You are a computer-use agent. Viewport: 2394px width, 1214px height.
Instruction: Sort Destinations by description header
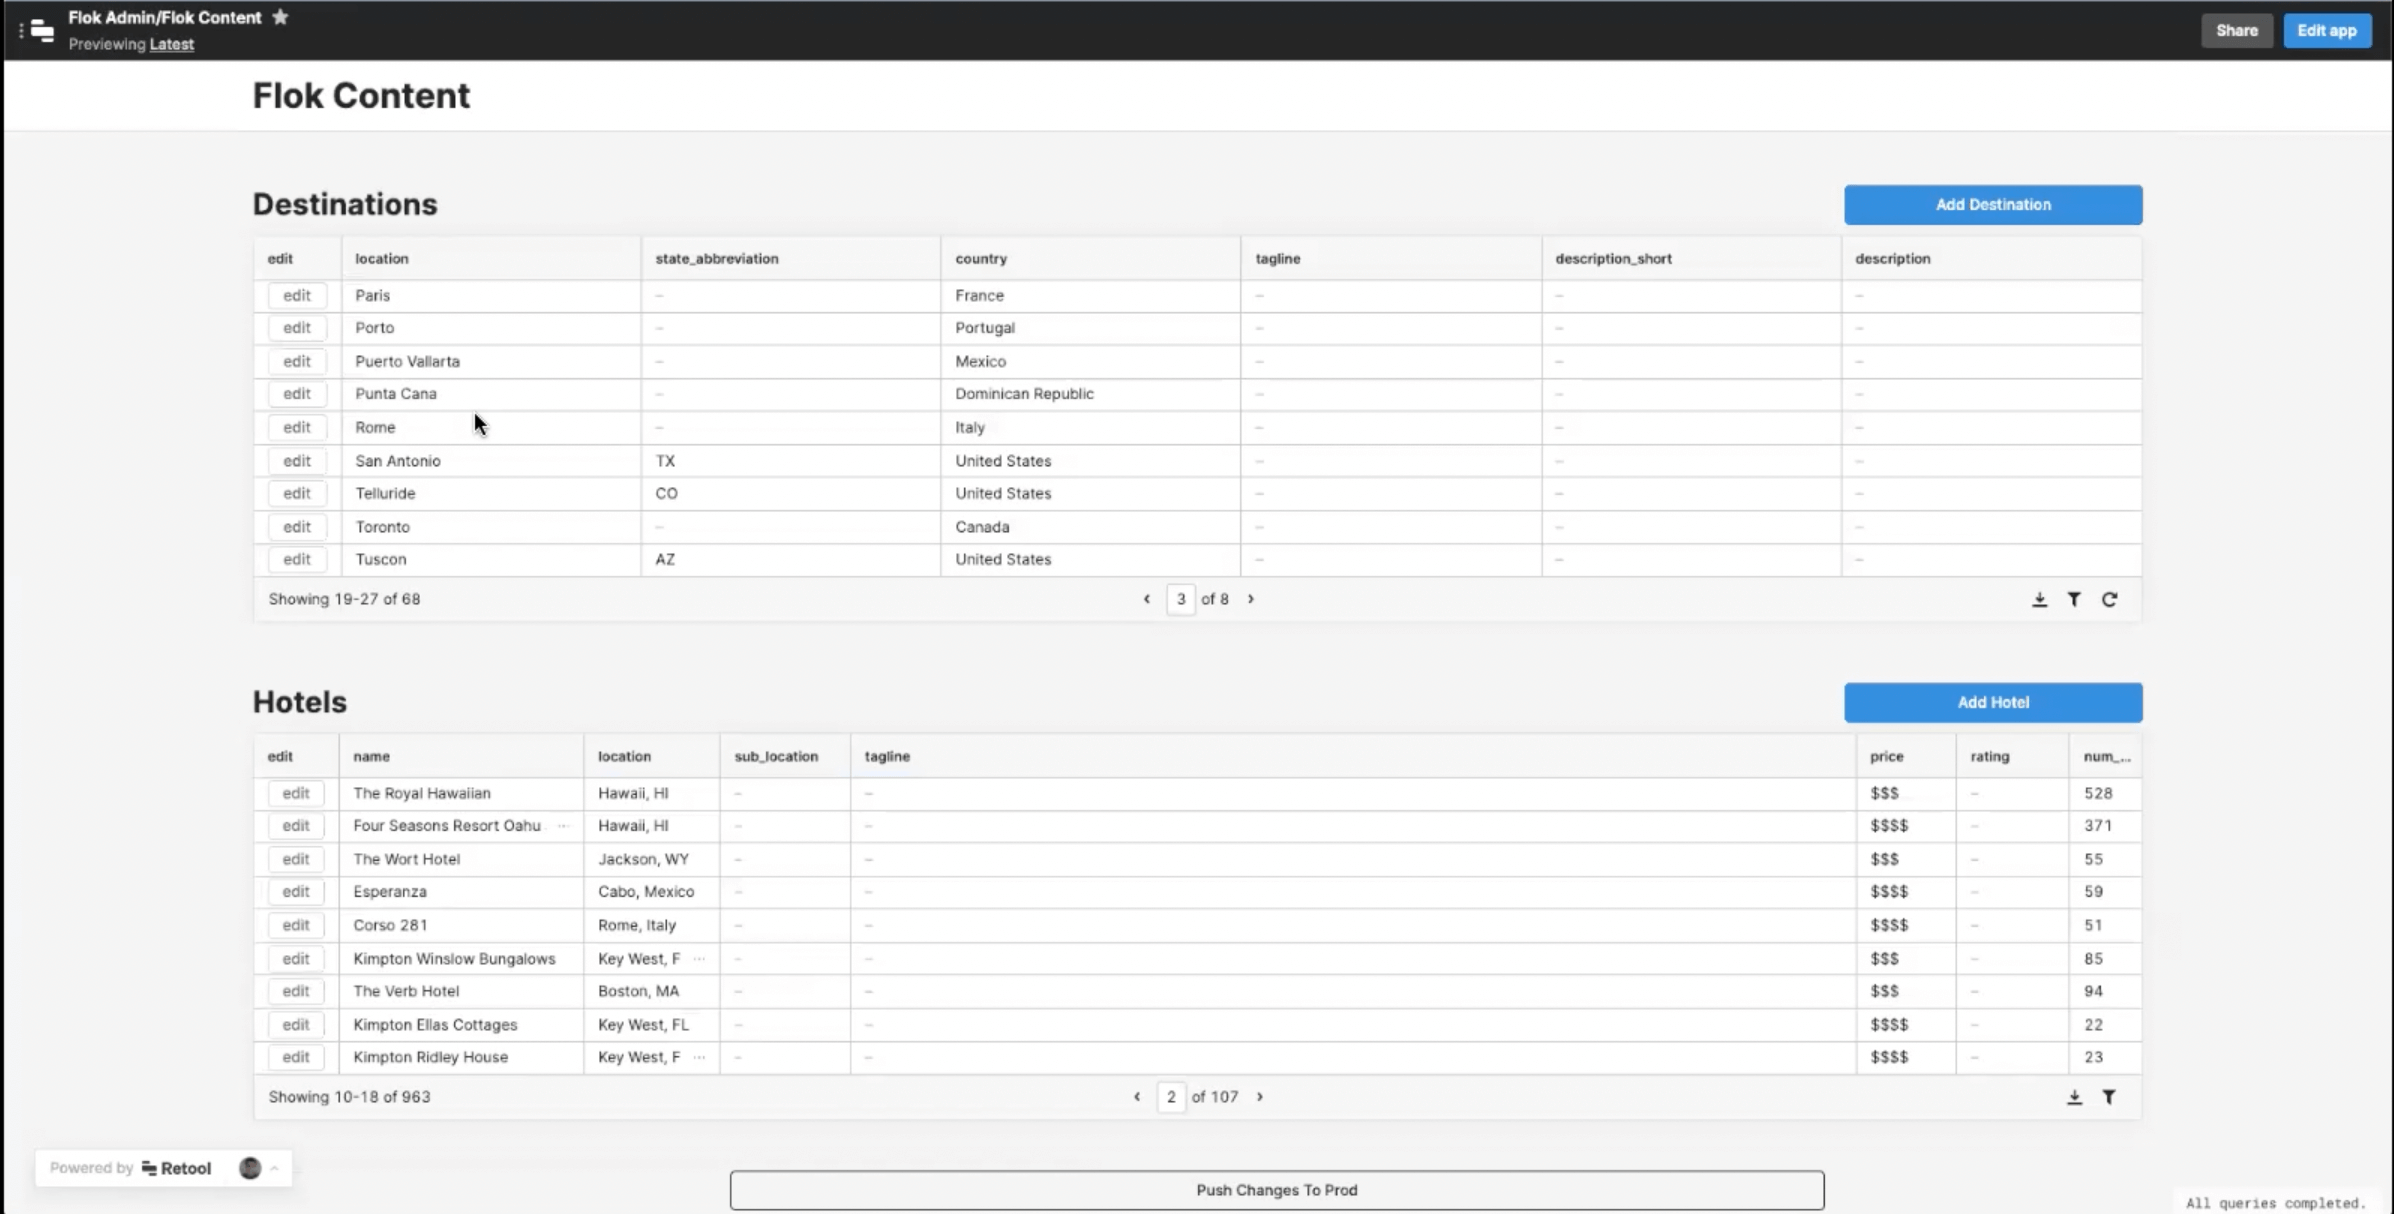tap(1991, 259)
